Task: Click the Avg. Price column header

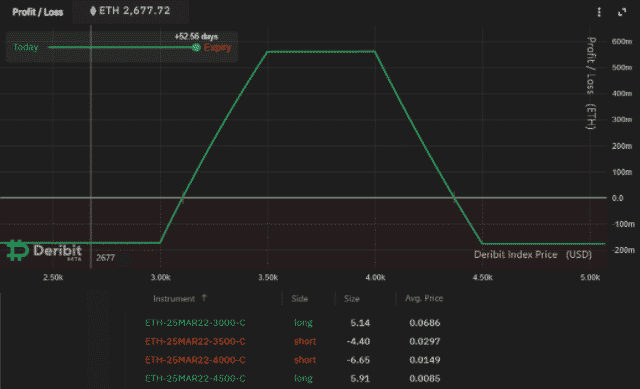Action: [x=424, y=298]
